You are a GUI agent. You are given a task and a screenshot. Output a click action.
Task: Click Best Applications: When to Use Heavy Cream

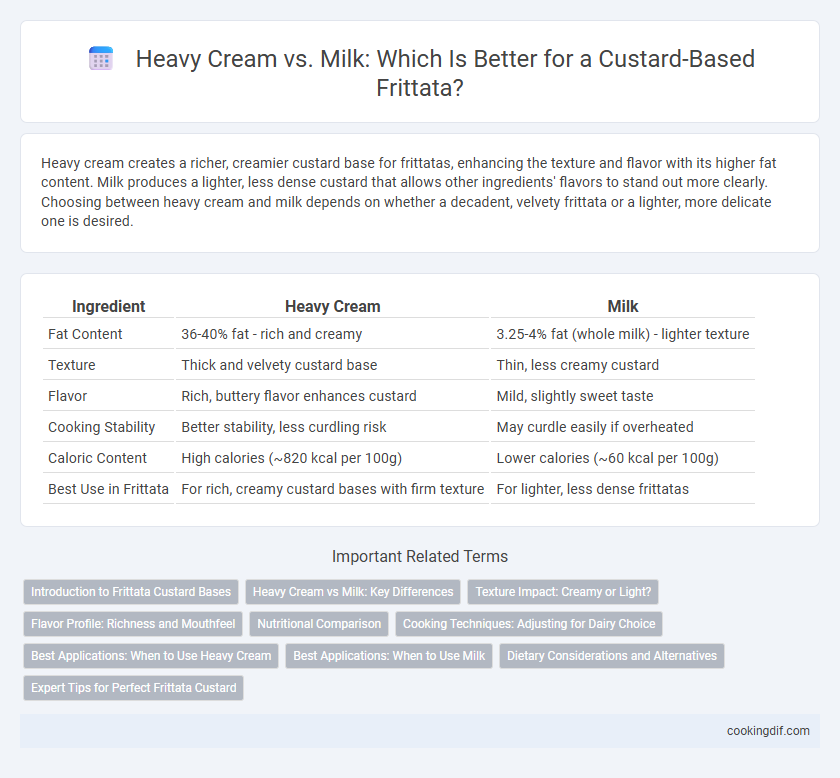[151, 656]
